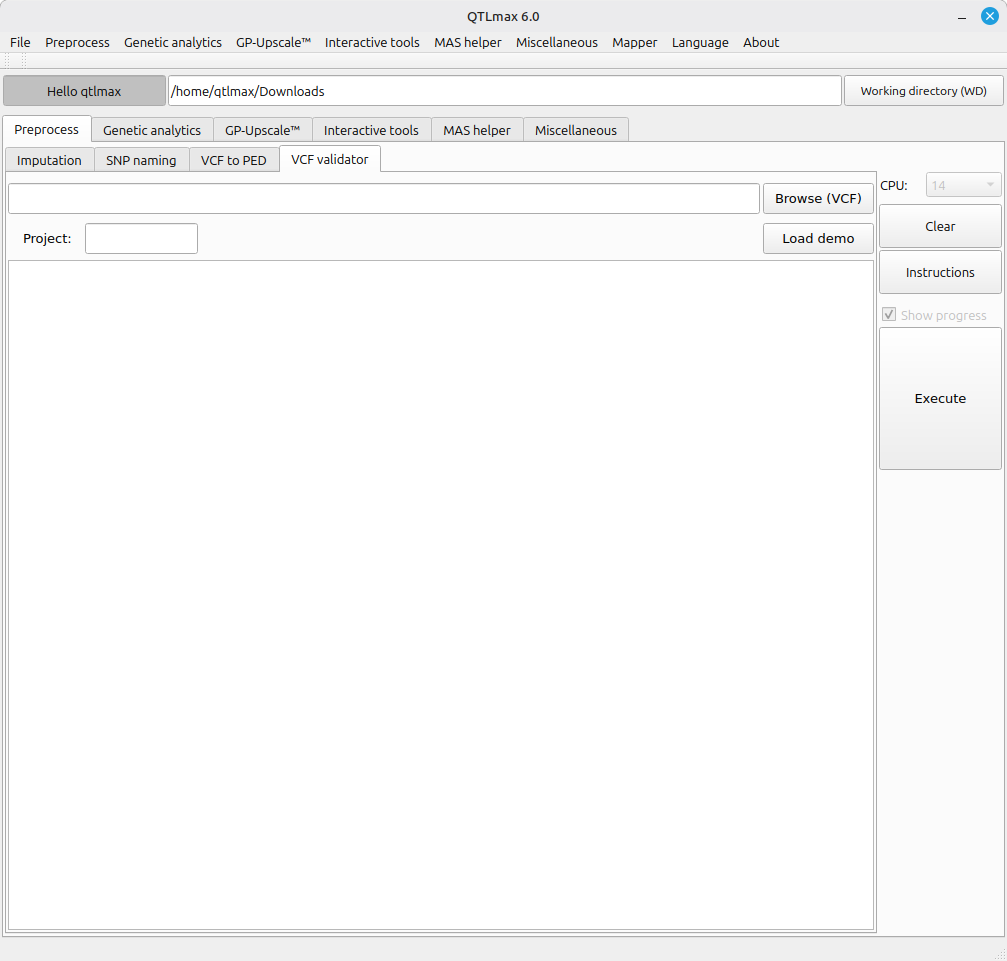Open the GP-Upscale menu
The height and width of the screenshot is (961, 1007).
click(x=273, y=42)
